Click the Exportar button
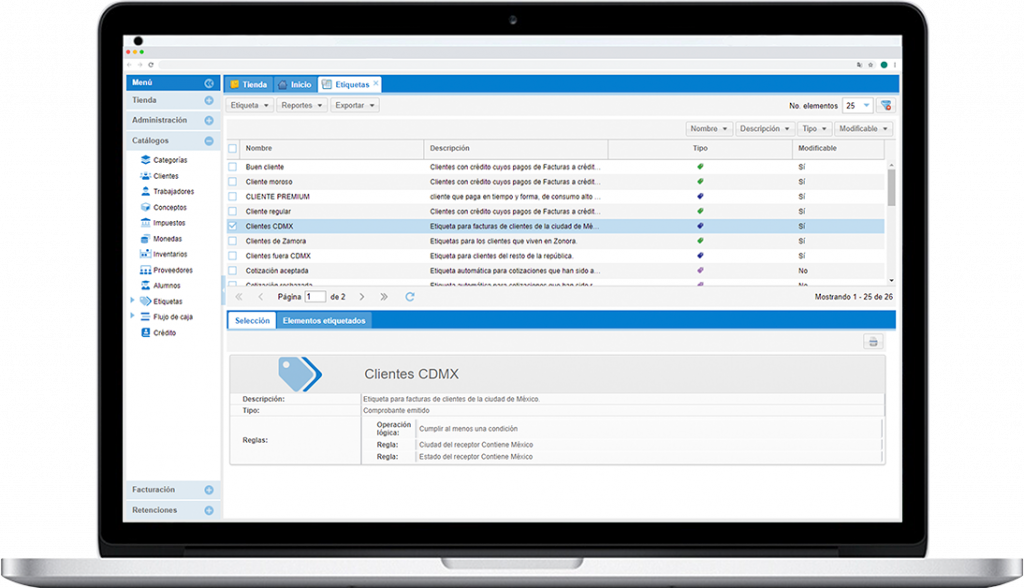The width and height of the screenshot is (1024, 588). pos(355,105)
